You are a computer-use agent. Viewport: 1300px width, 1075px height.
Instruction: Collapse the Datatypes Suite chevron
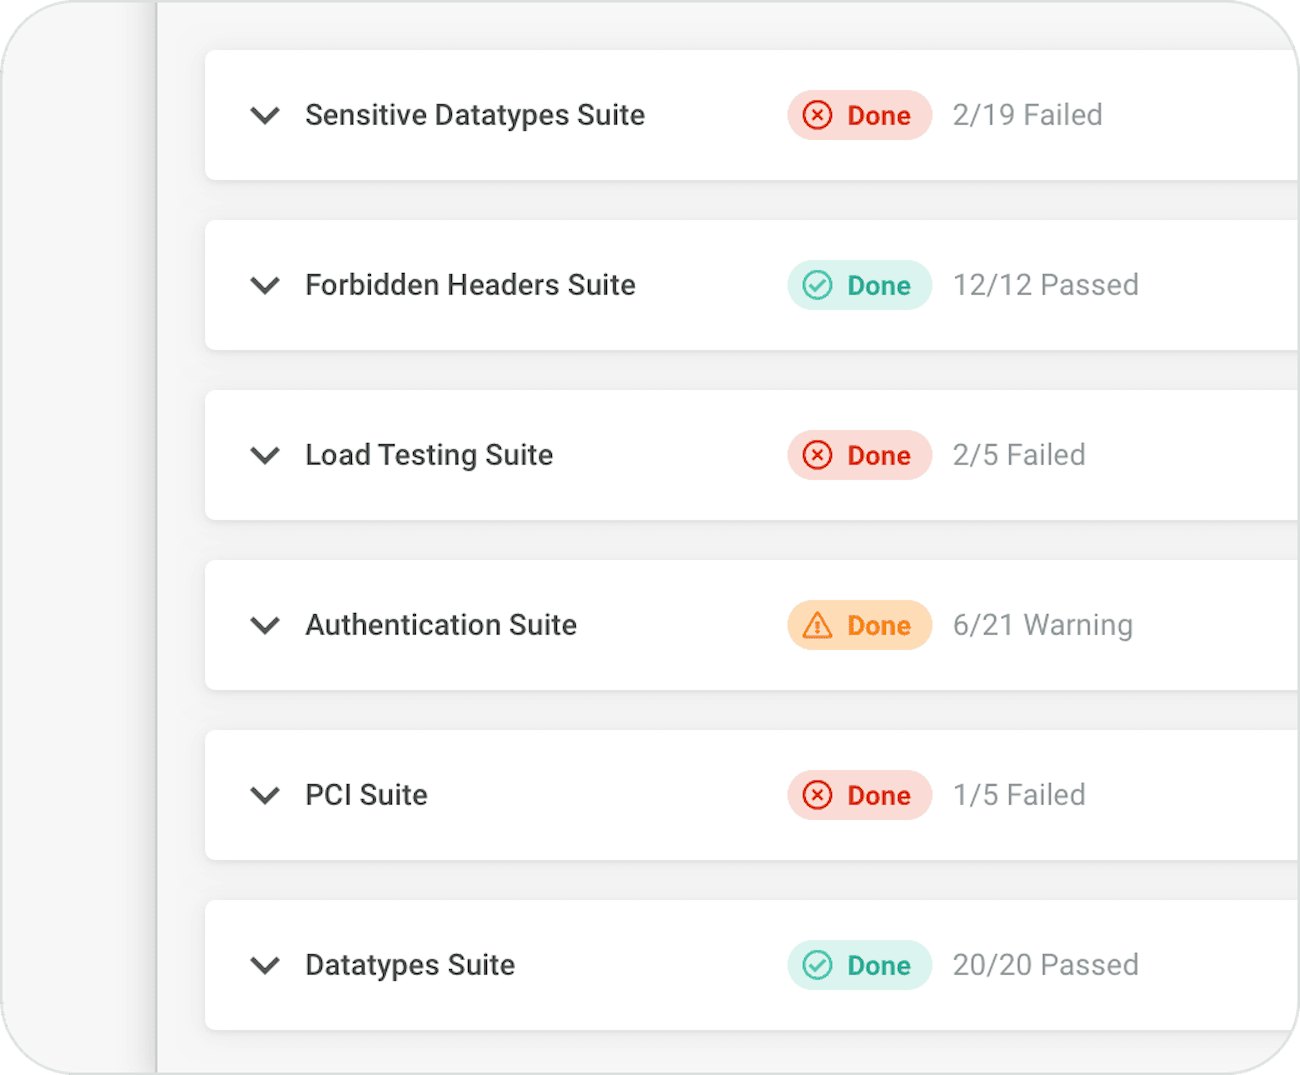[x=265, y=965]
